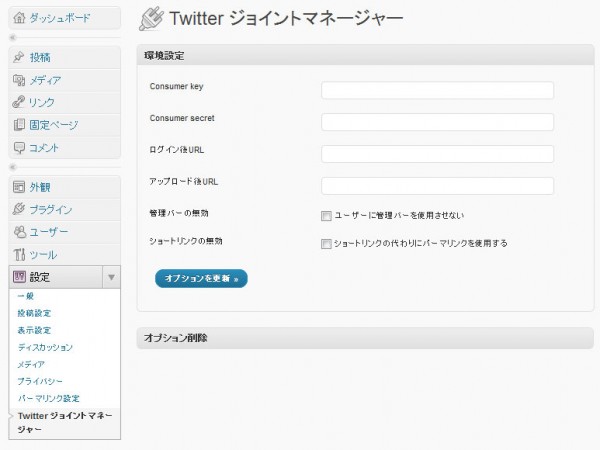Screen dimensions: 600x450
Task: Click the ログイン後URL label
Action: (176, 150)
